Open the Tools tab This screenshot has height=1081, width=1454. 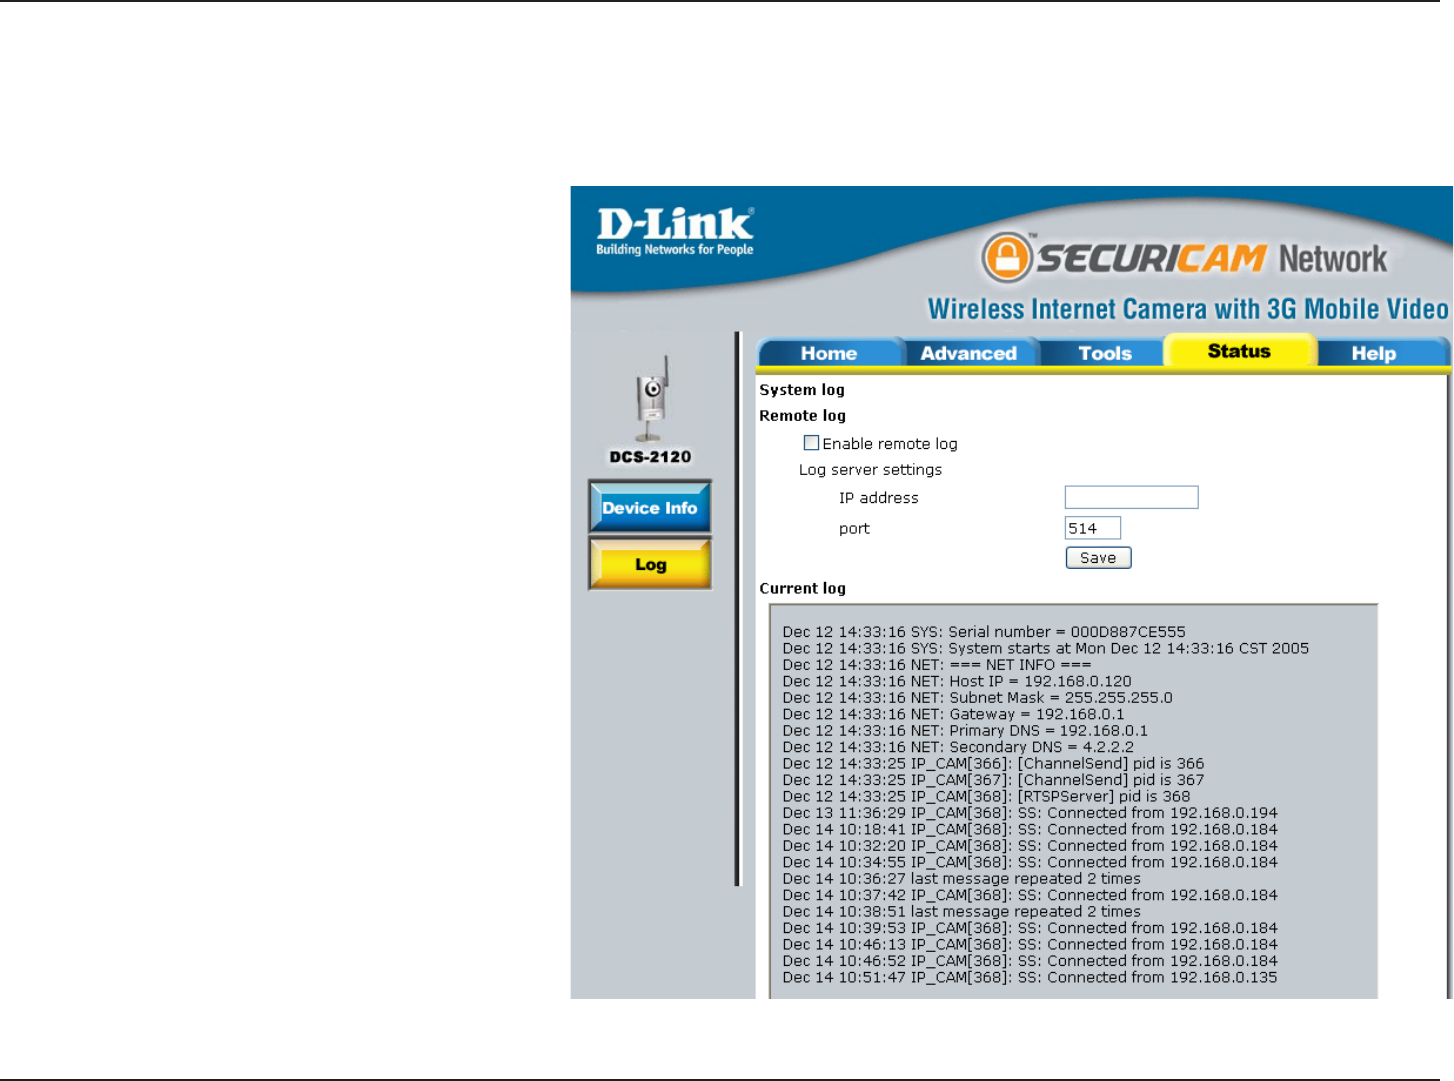coord(1105,353)
